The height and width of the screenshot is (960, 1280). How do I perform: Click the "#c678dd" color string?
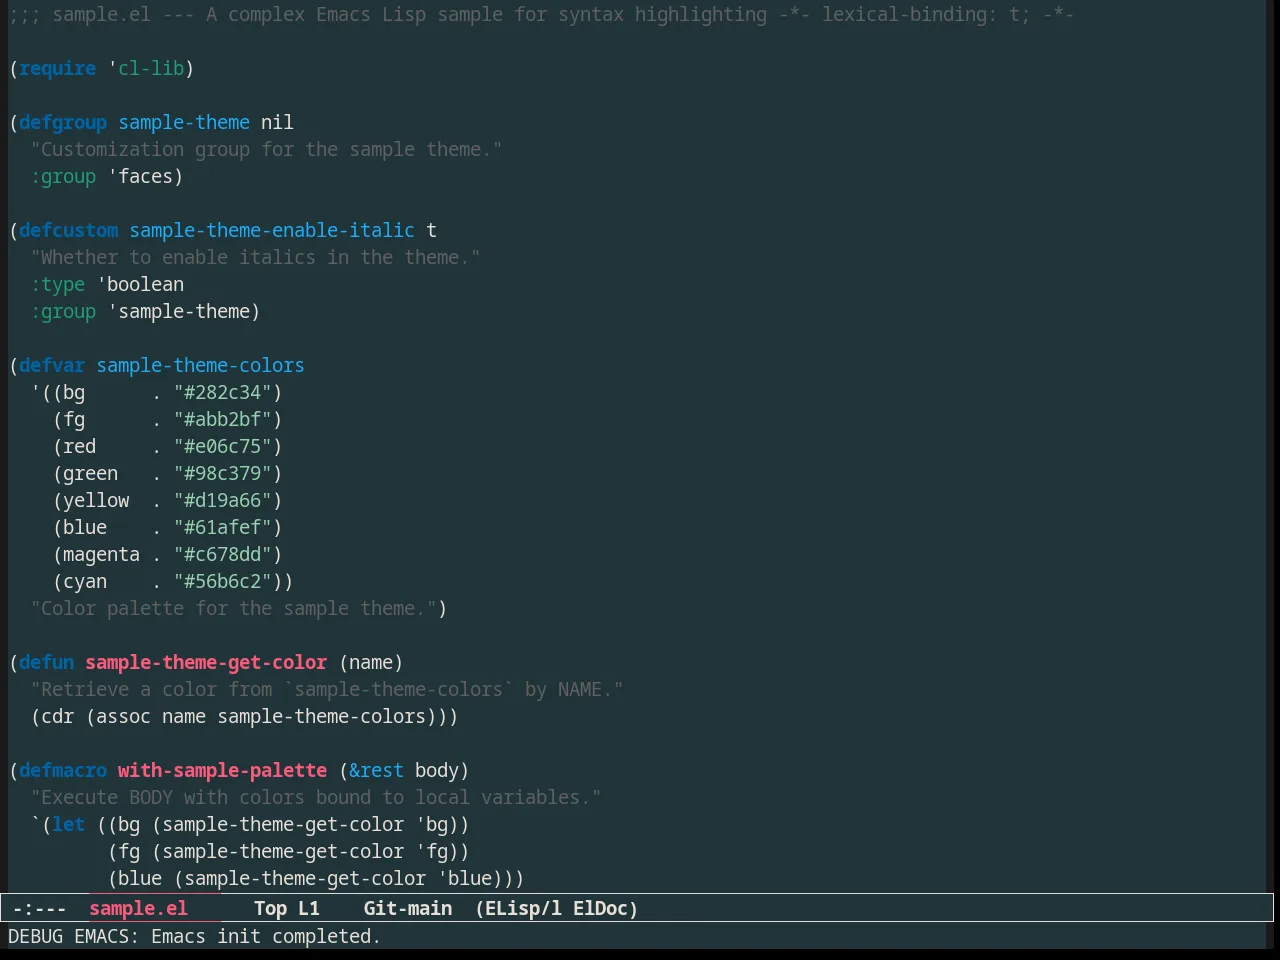coord(223,554)
